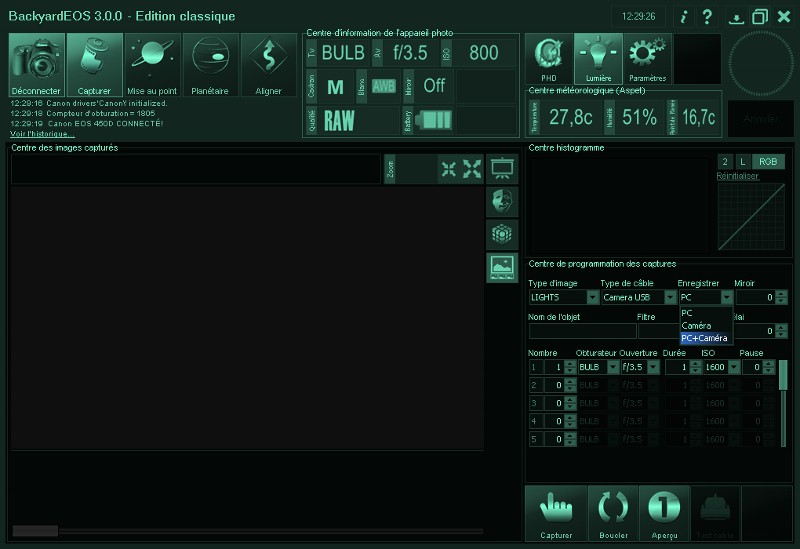
Task: Adjust row 5 Nombre stepper
Action: coord(570,439)
